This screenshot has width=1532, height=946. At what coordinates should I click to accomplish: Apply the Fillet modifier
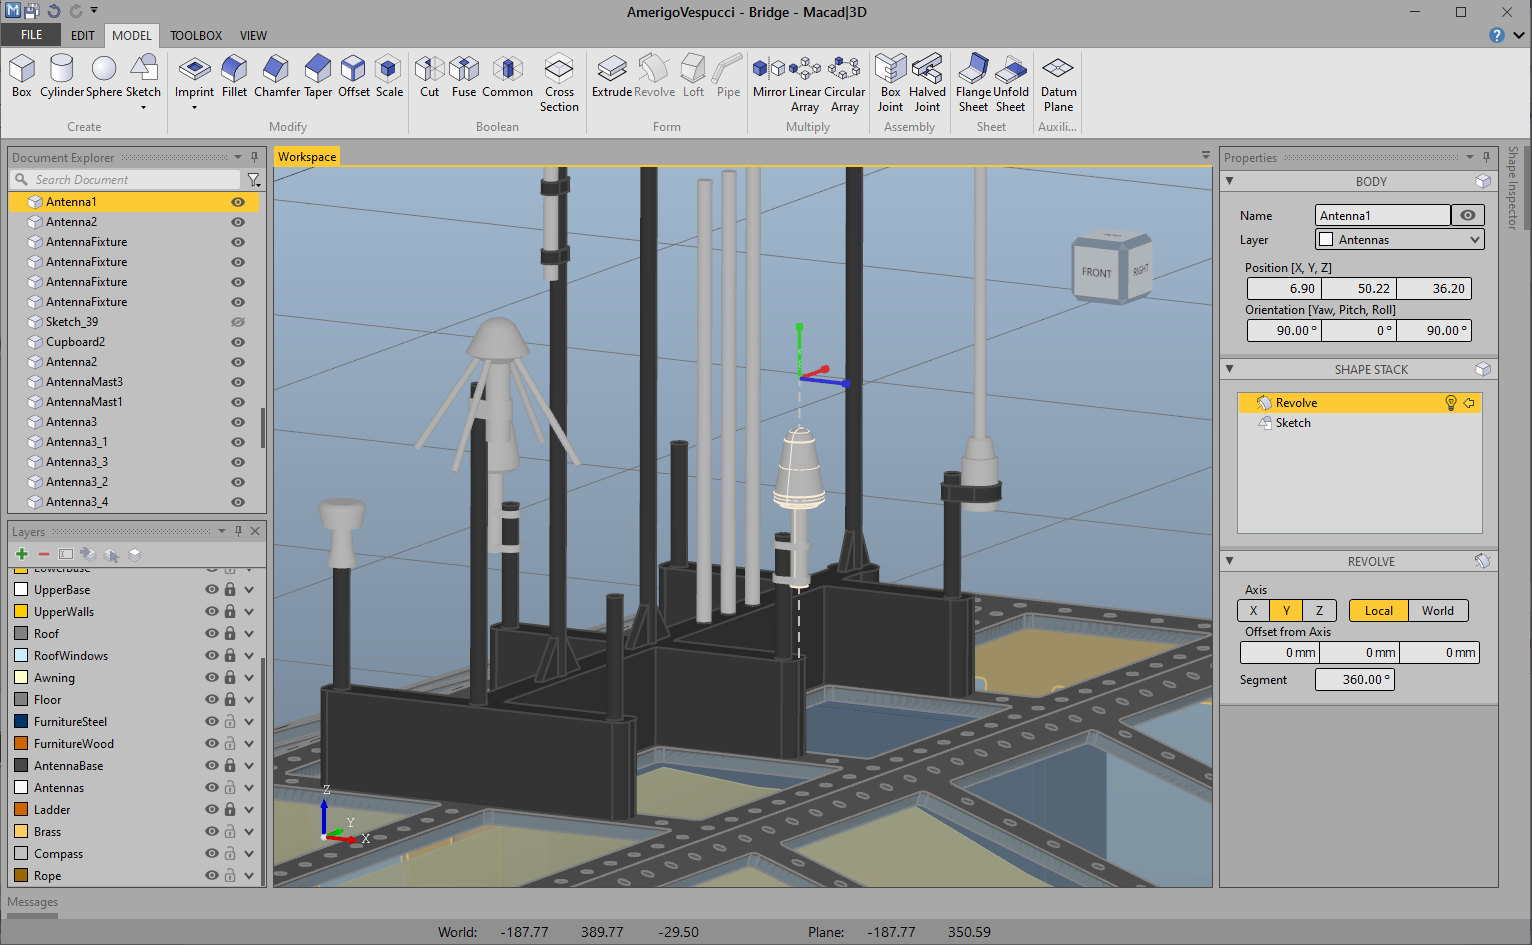pos(234,76)
